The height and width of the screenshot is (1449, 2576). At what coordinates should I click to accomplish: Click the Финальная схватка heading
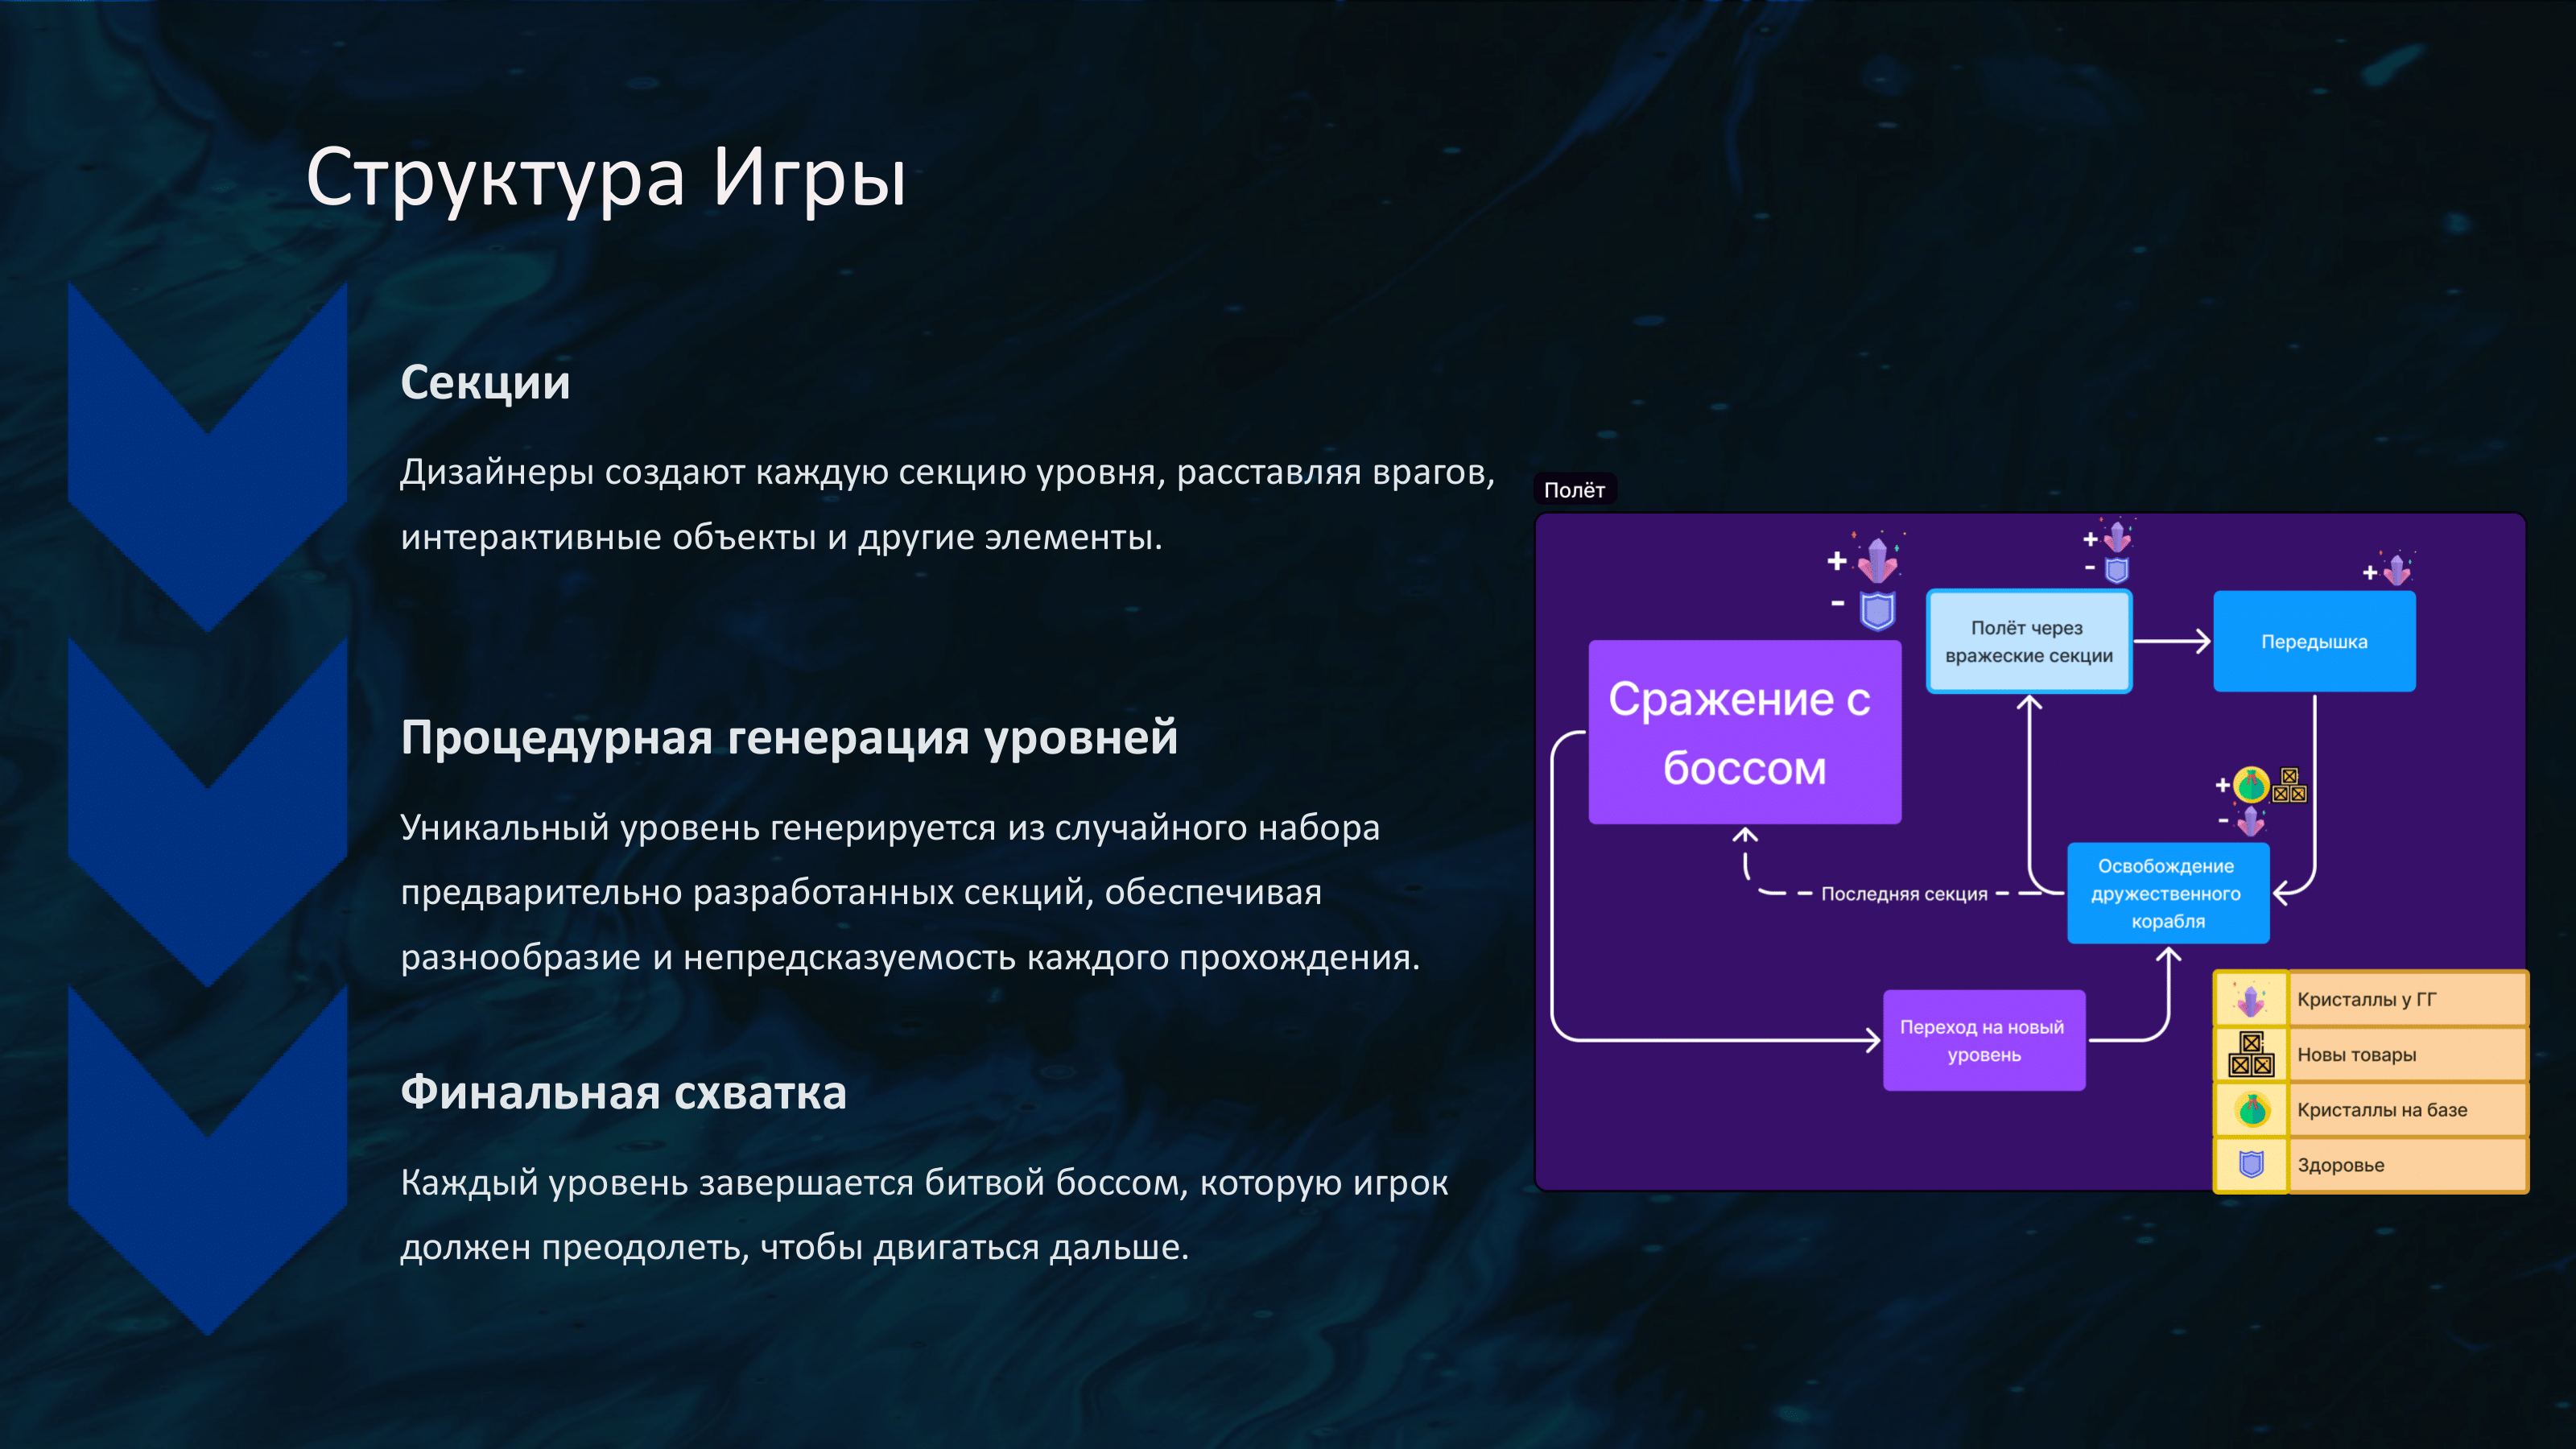(x=623, y=1092)
